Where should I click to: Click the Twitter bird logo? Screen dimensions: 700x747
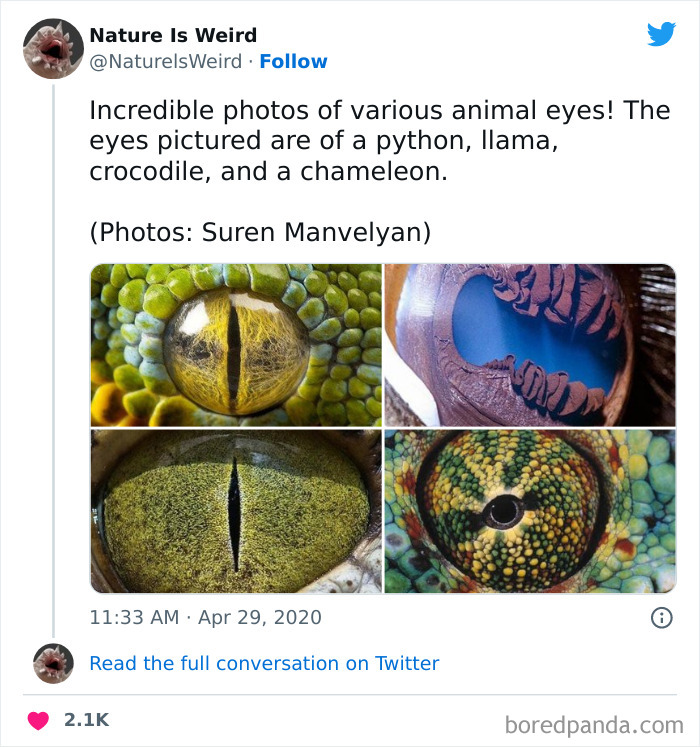(x=661, y=34)
